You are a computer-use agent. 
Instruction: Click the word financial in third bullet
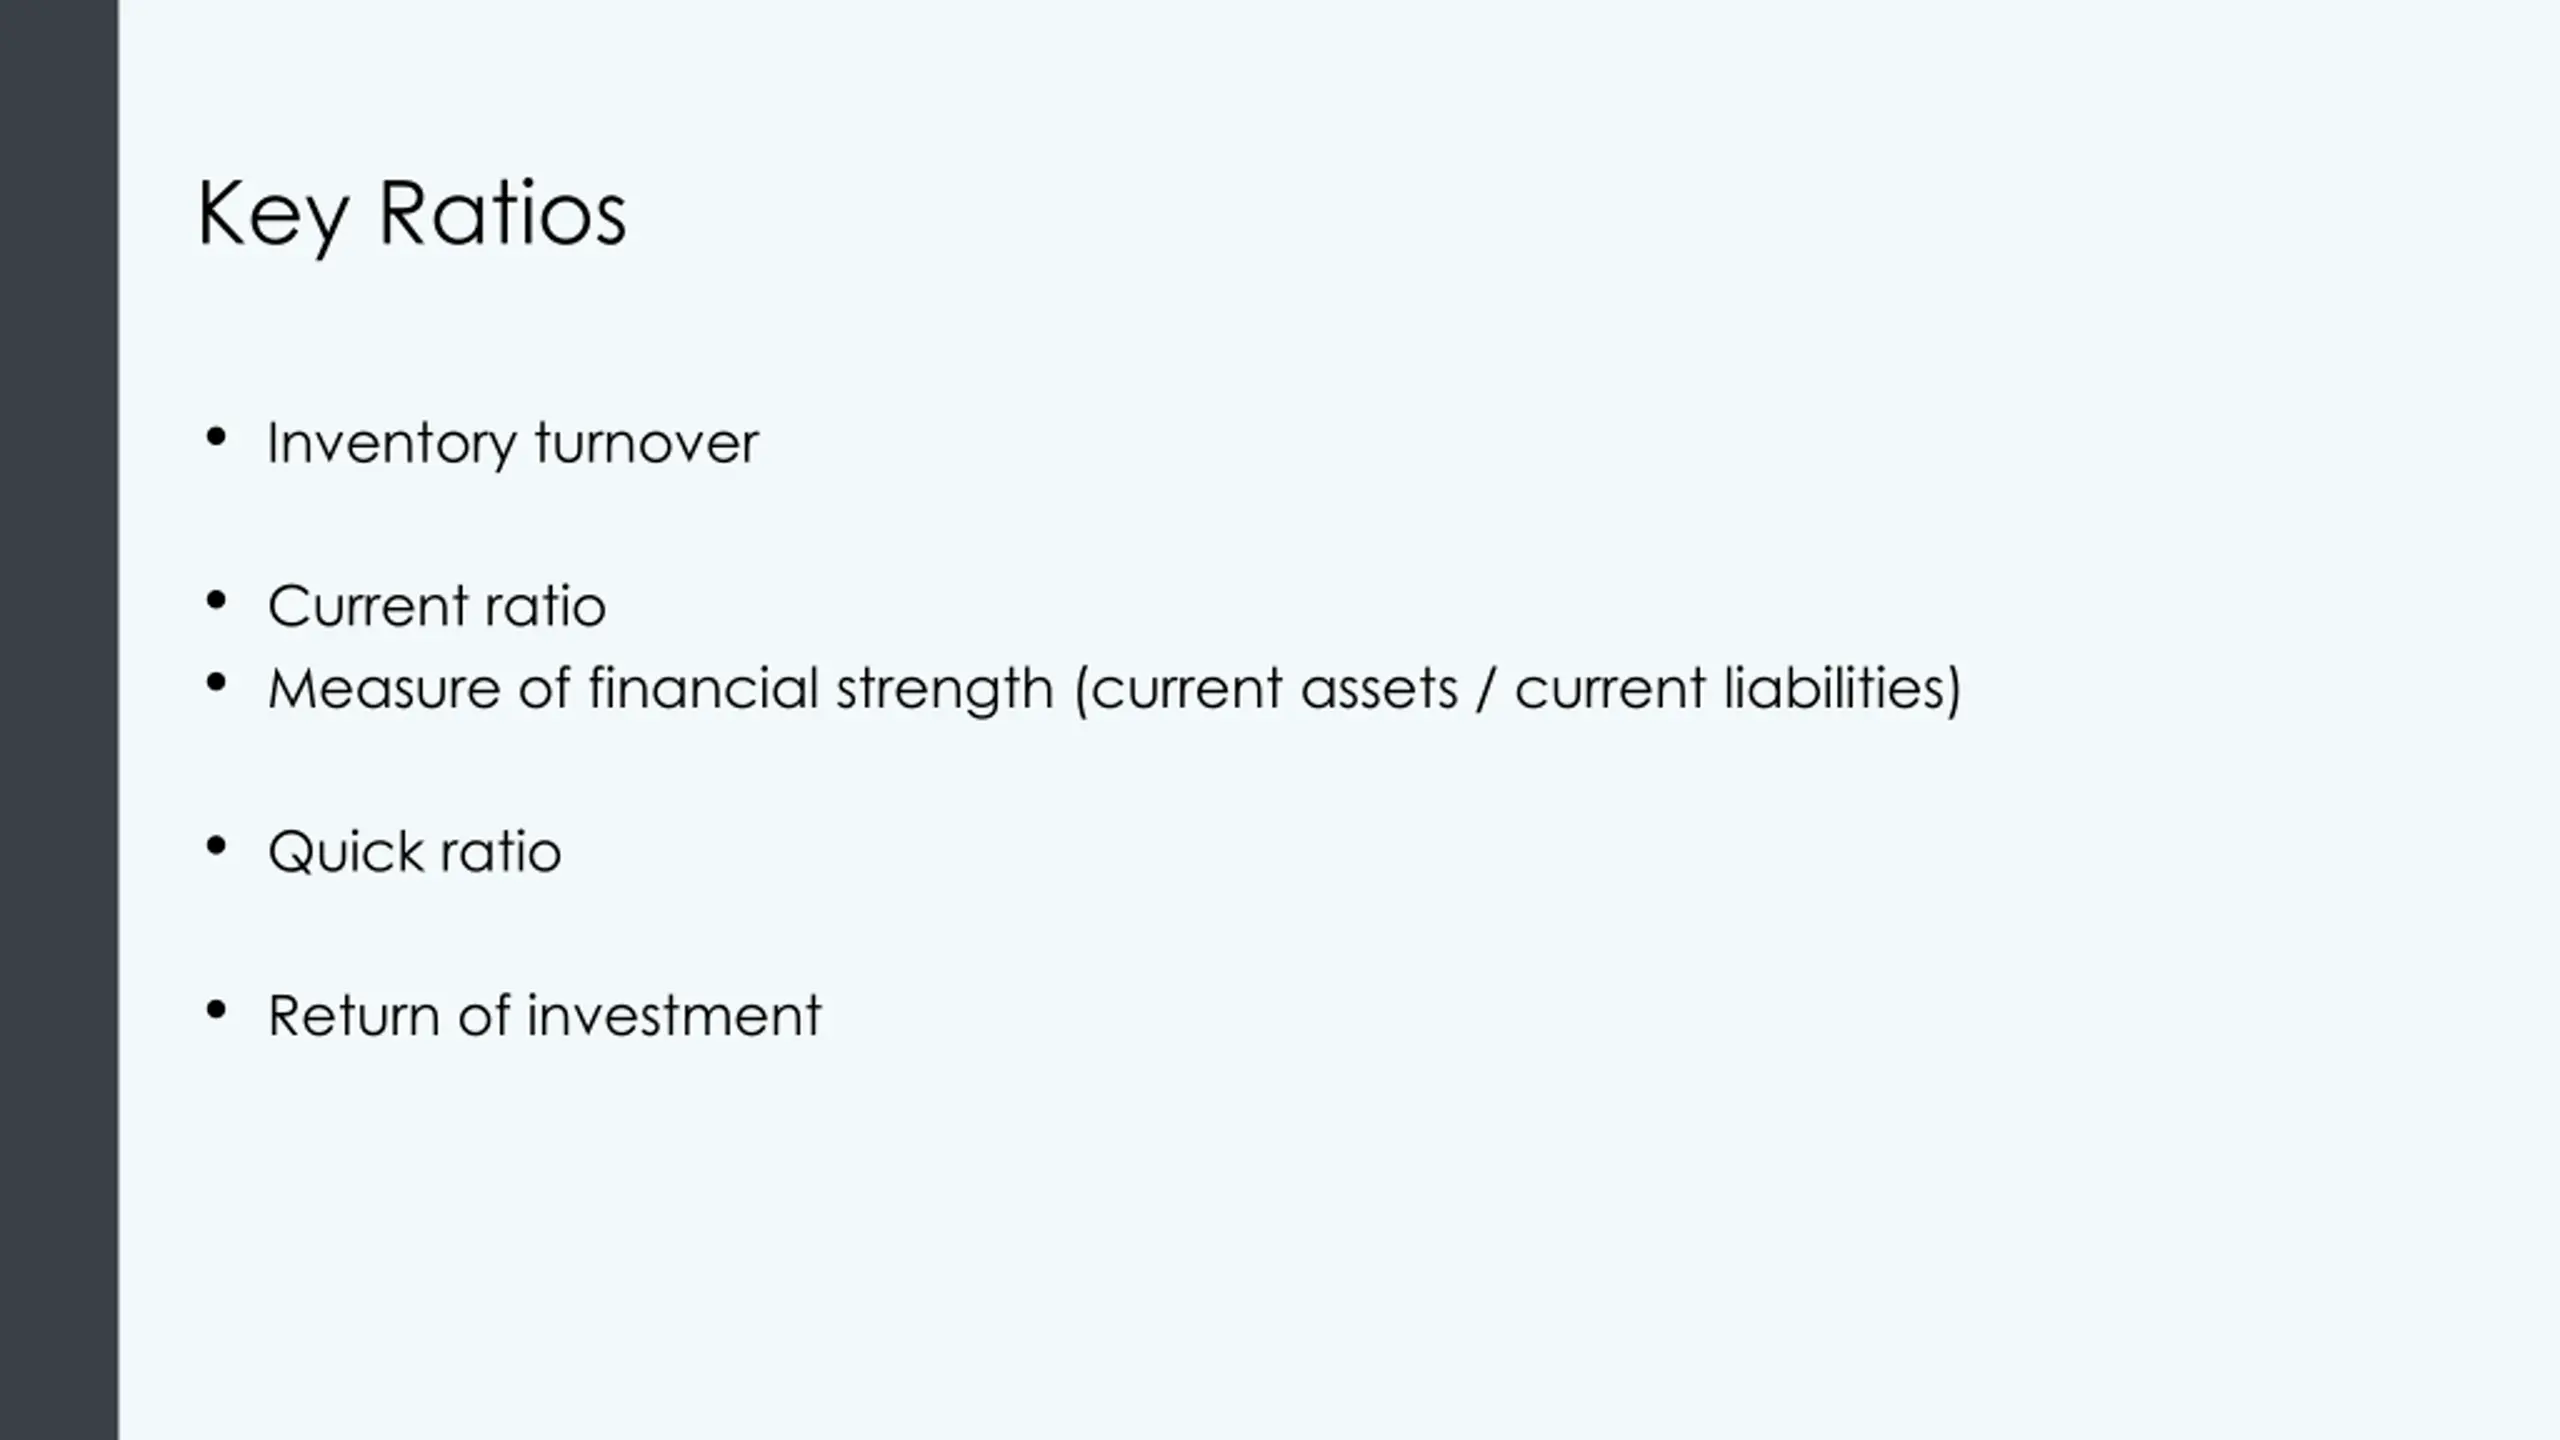pyautogui.click(x=703, y=689)
